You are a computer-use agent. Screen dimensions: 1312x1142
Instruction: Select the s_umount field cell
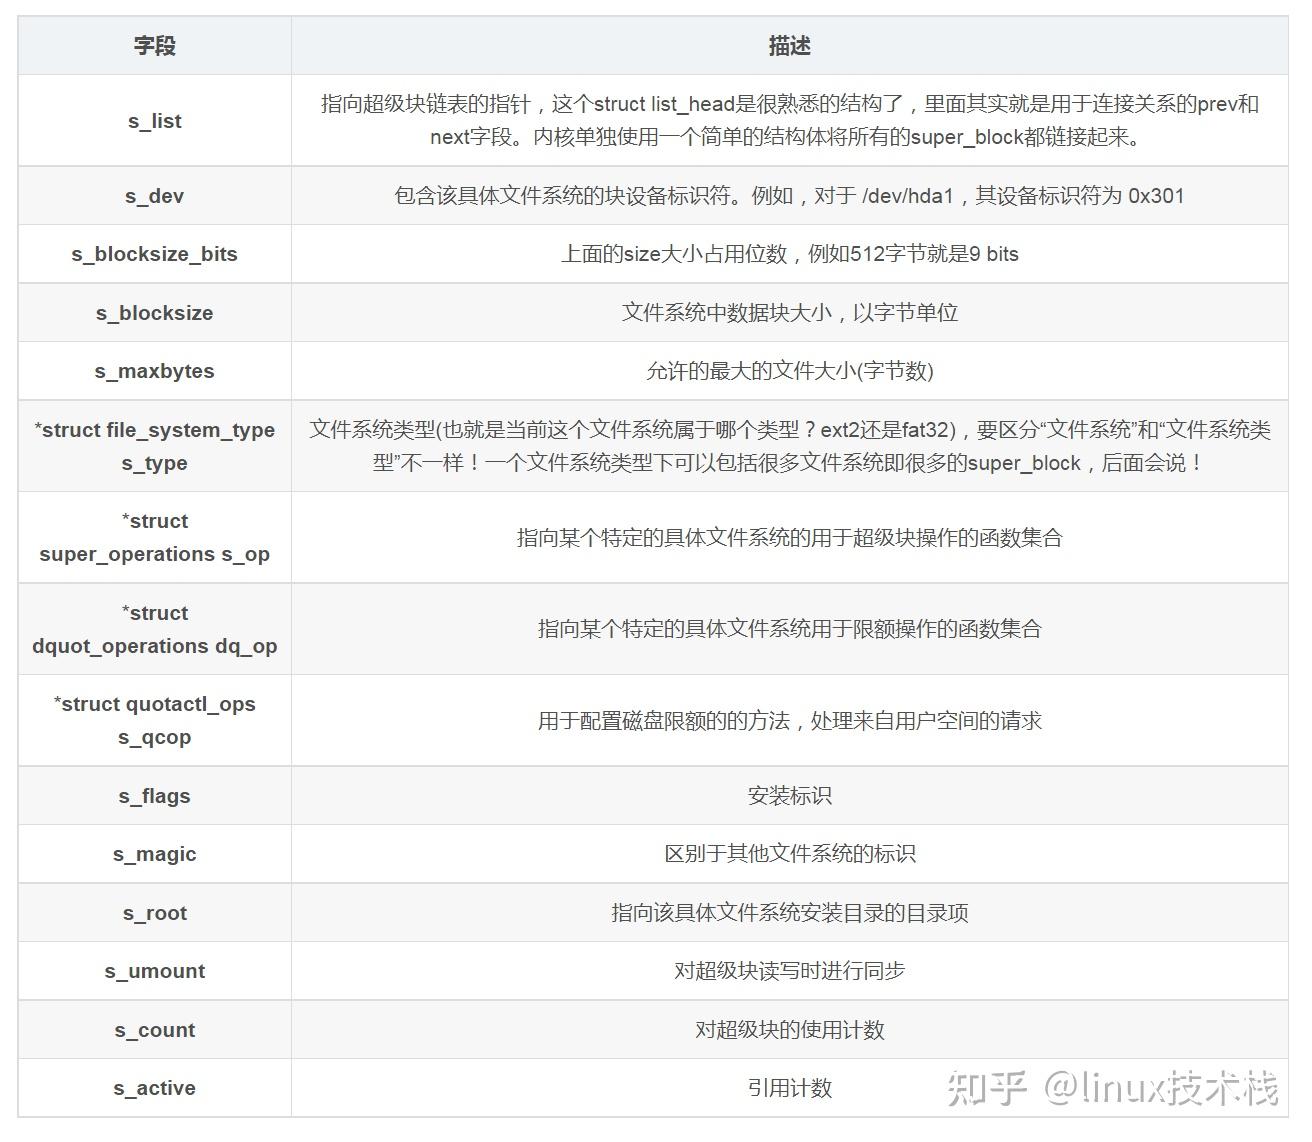coord(154,971)
